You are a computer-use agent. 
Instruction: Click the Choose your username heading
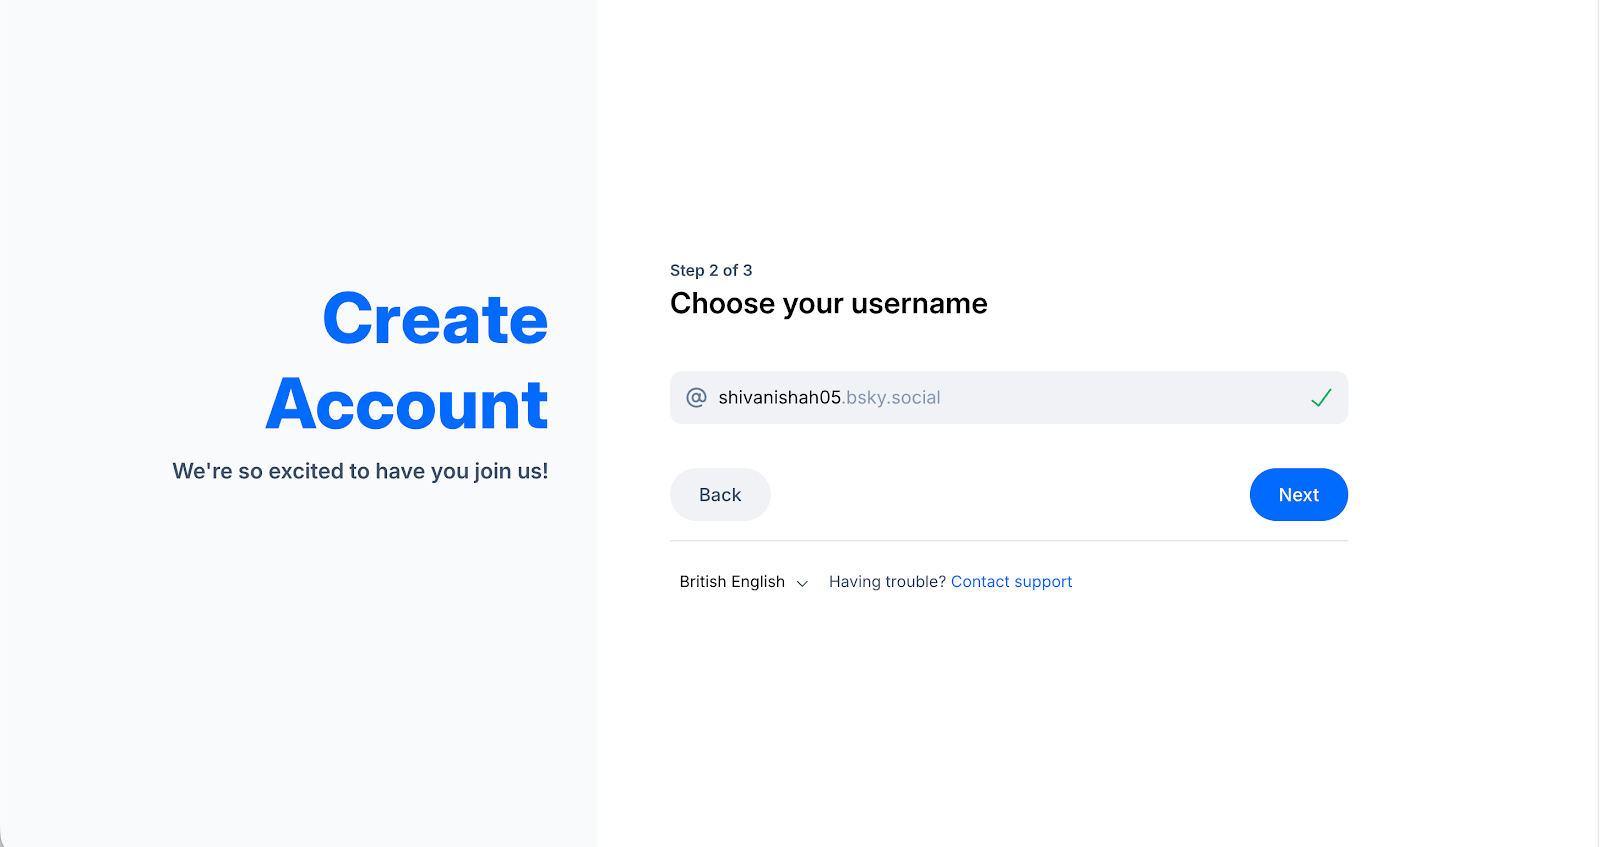[x=828, y=303]
